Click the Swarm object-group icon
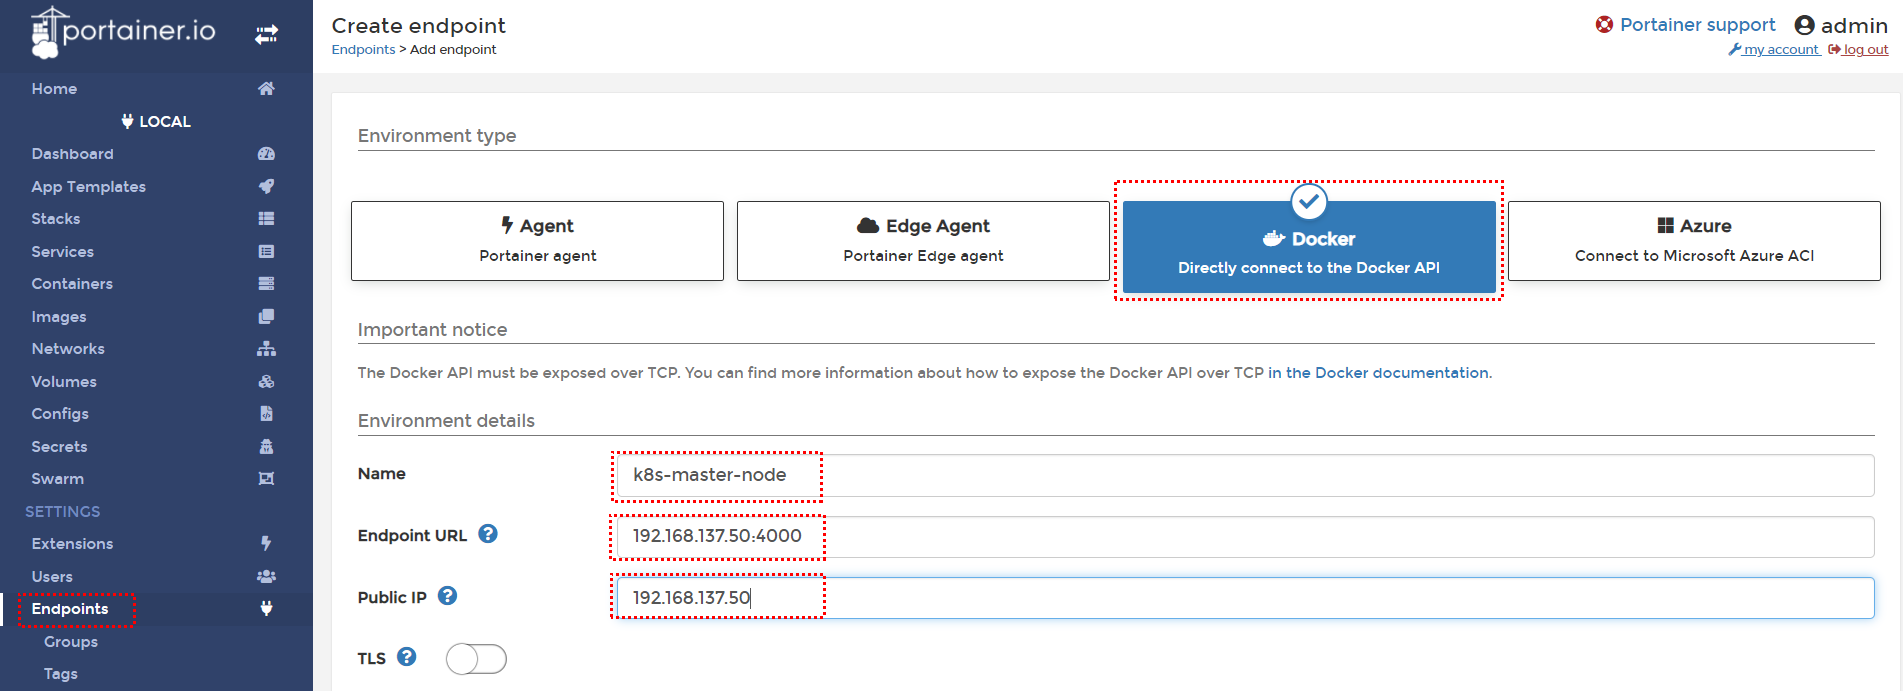The height and width of the screenshot is (691, 1903). pyautogui.click(x=266, y=478)
